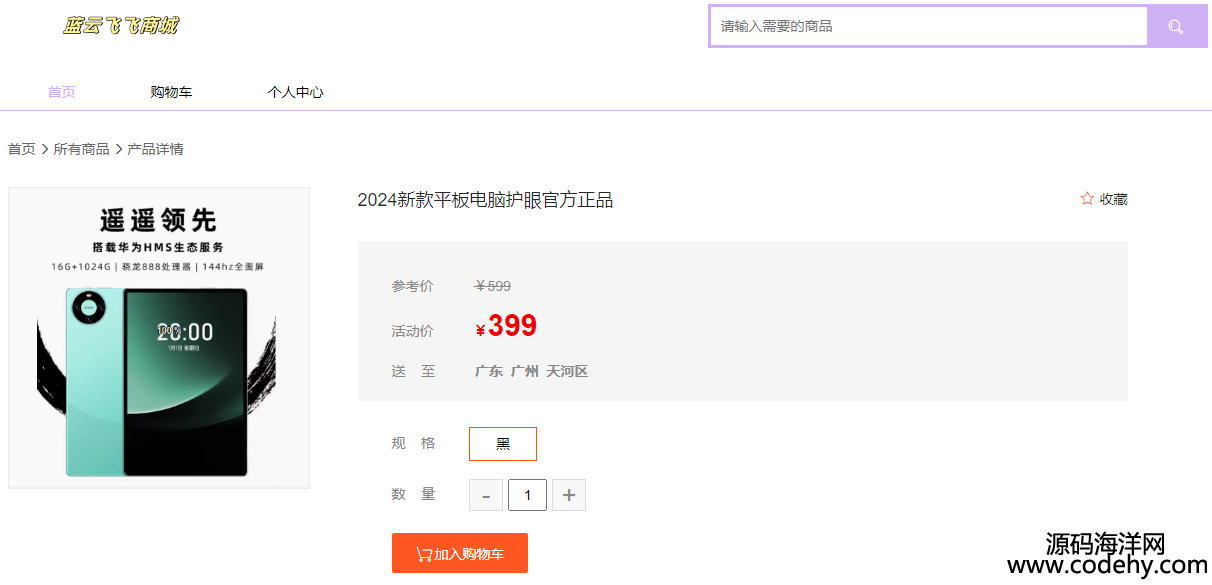Increase quantity with the plus button
Viewport: 1212px width, 585px height.
(x=569, y=495)
